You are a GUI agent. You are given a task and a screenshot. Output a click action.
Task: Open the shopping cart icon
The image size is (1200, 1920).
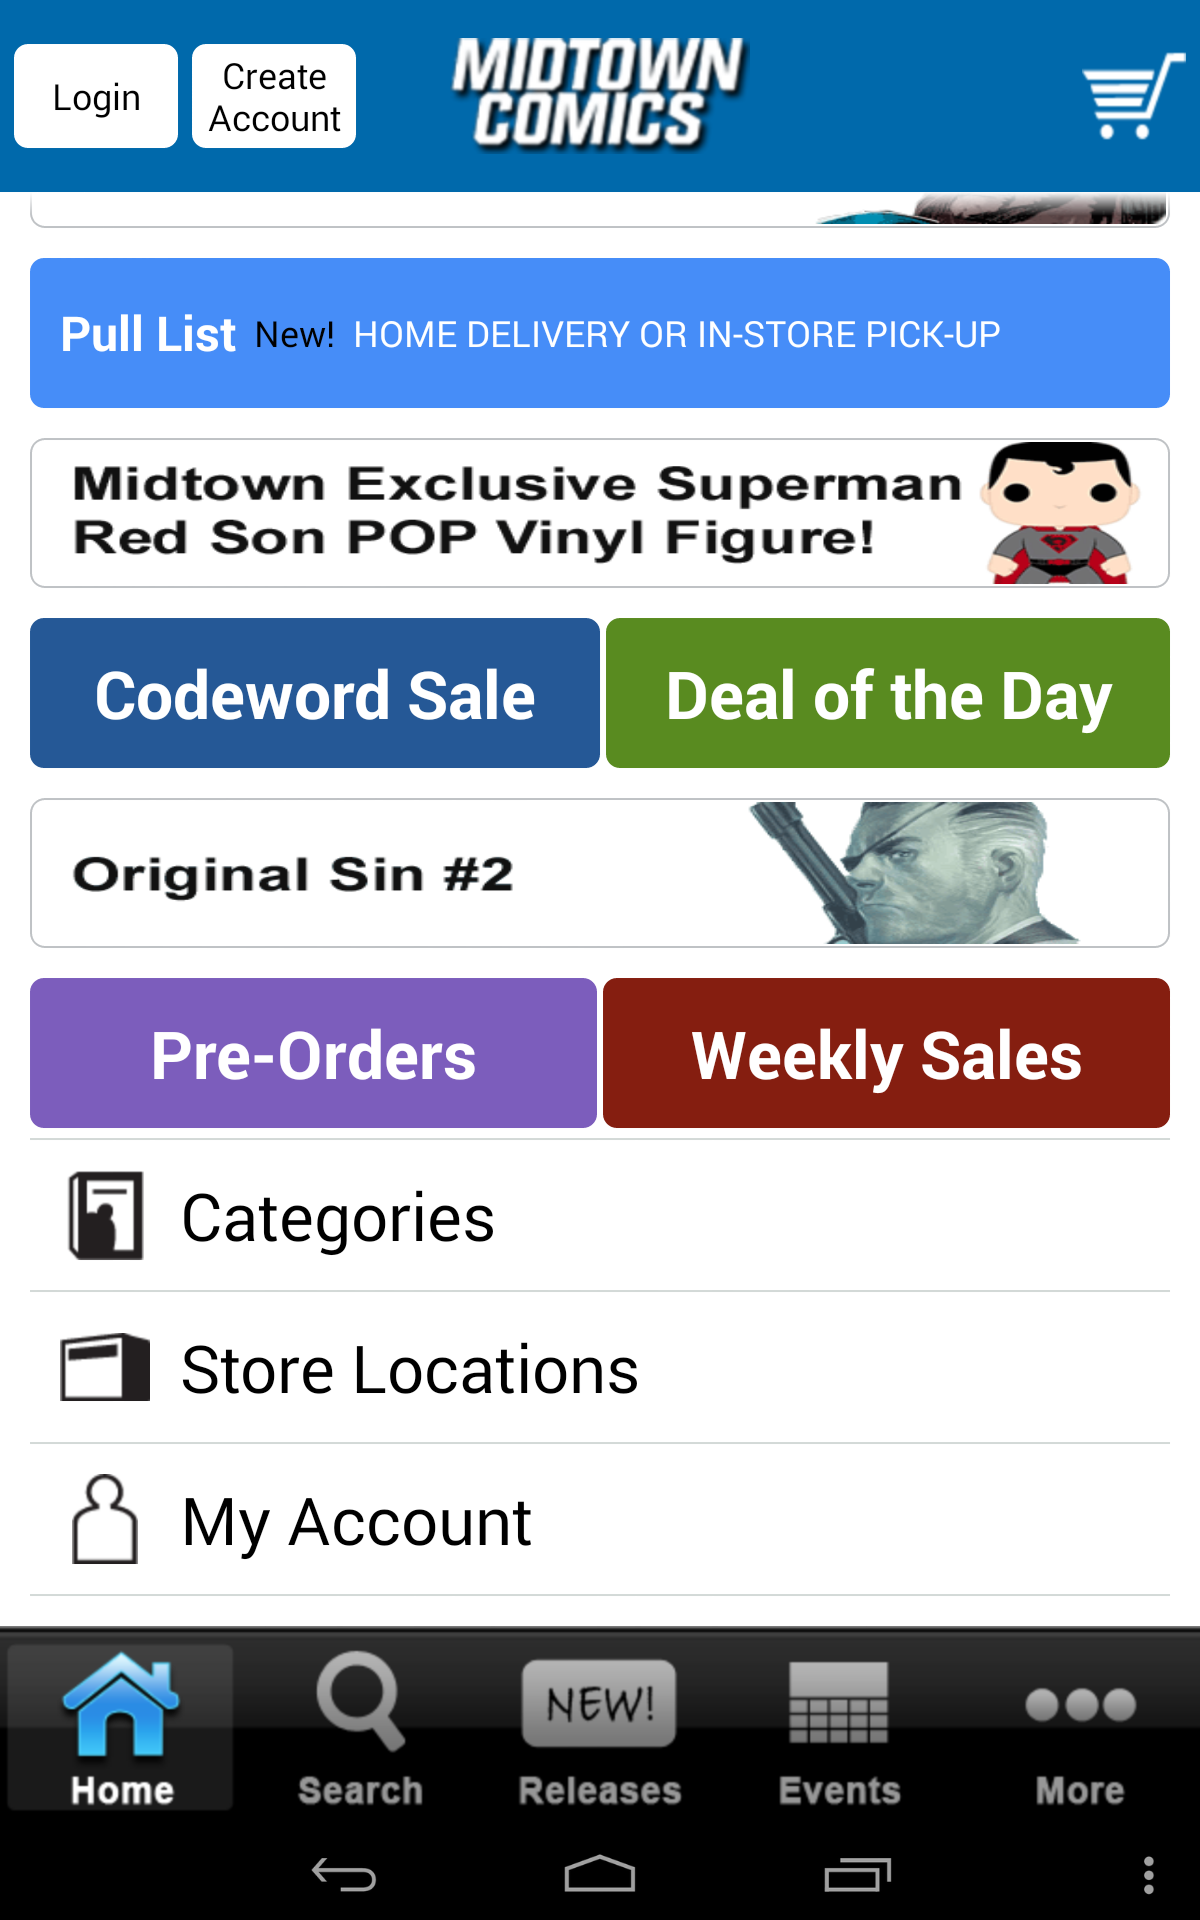[1132, 96]
